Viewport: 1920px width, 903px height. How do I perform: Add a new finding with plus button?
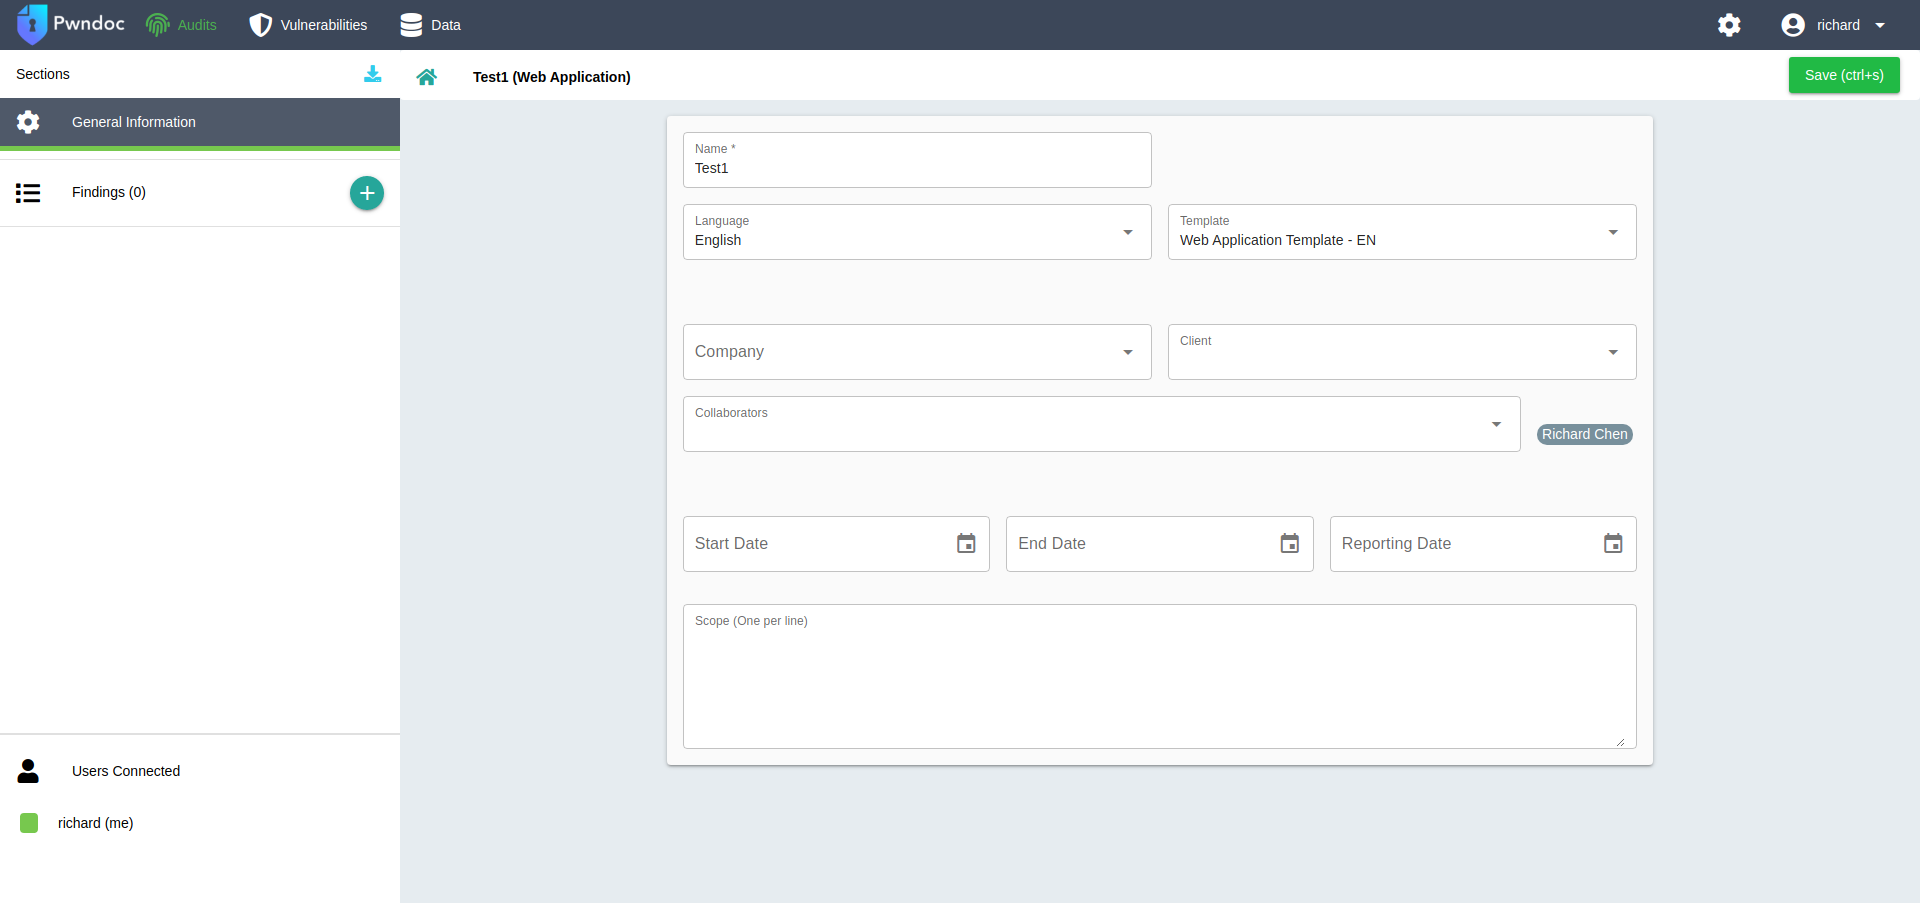[x=367, y=193]
